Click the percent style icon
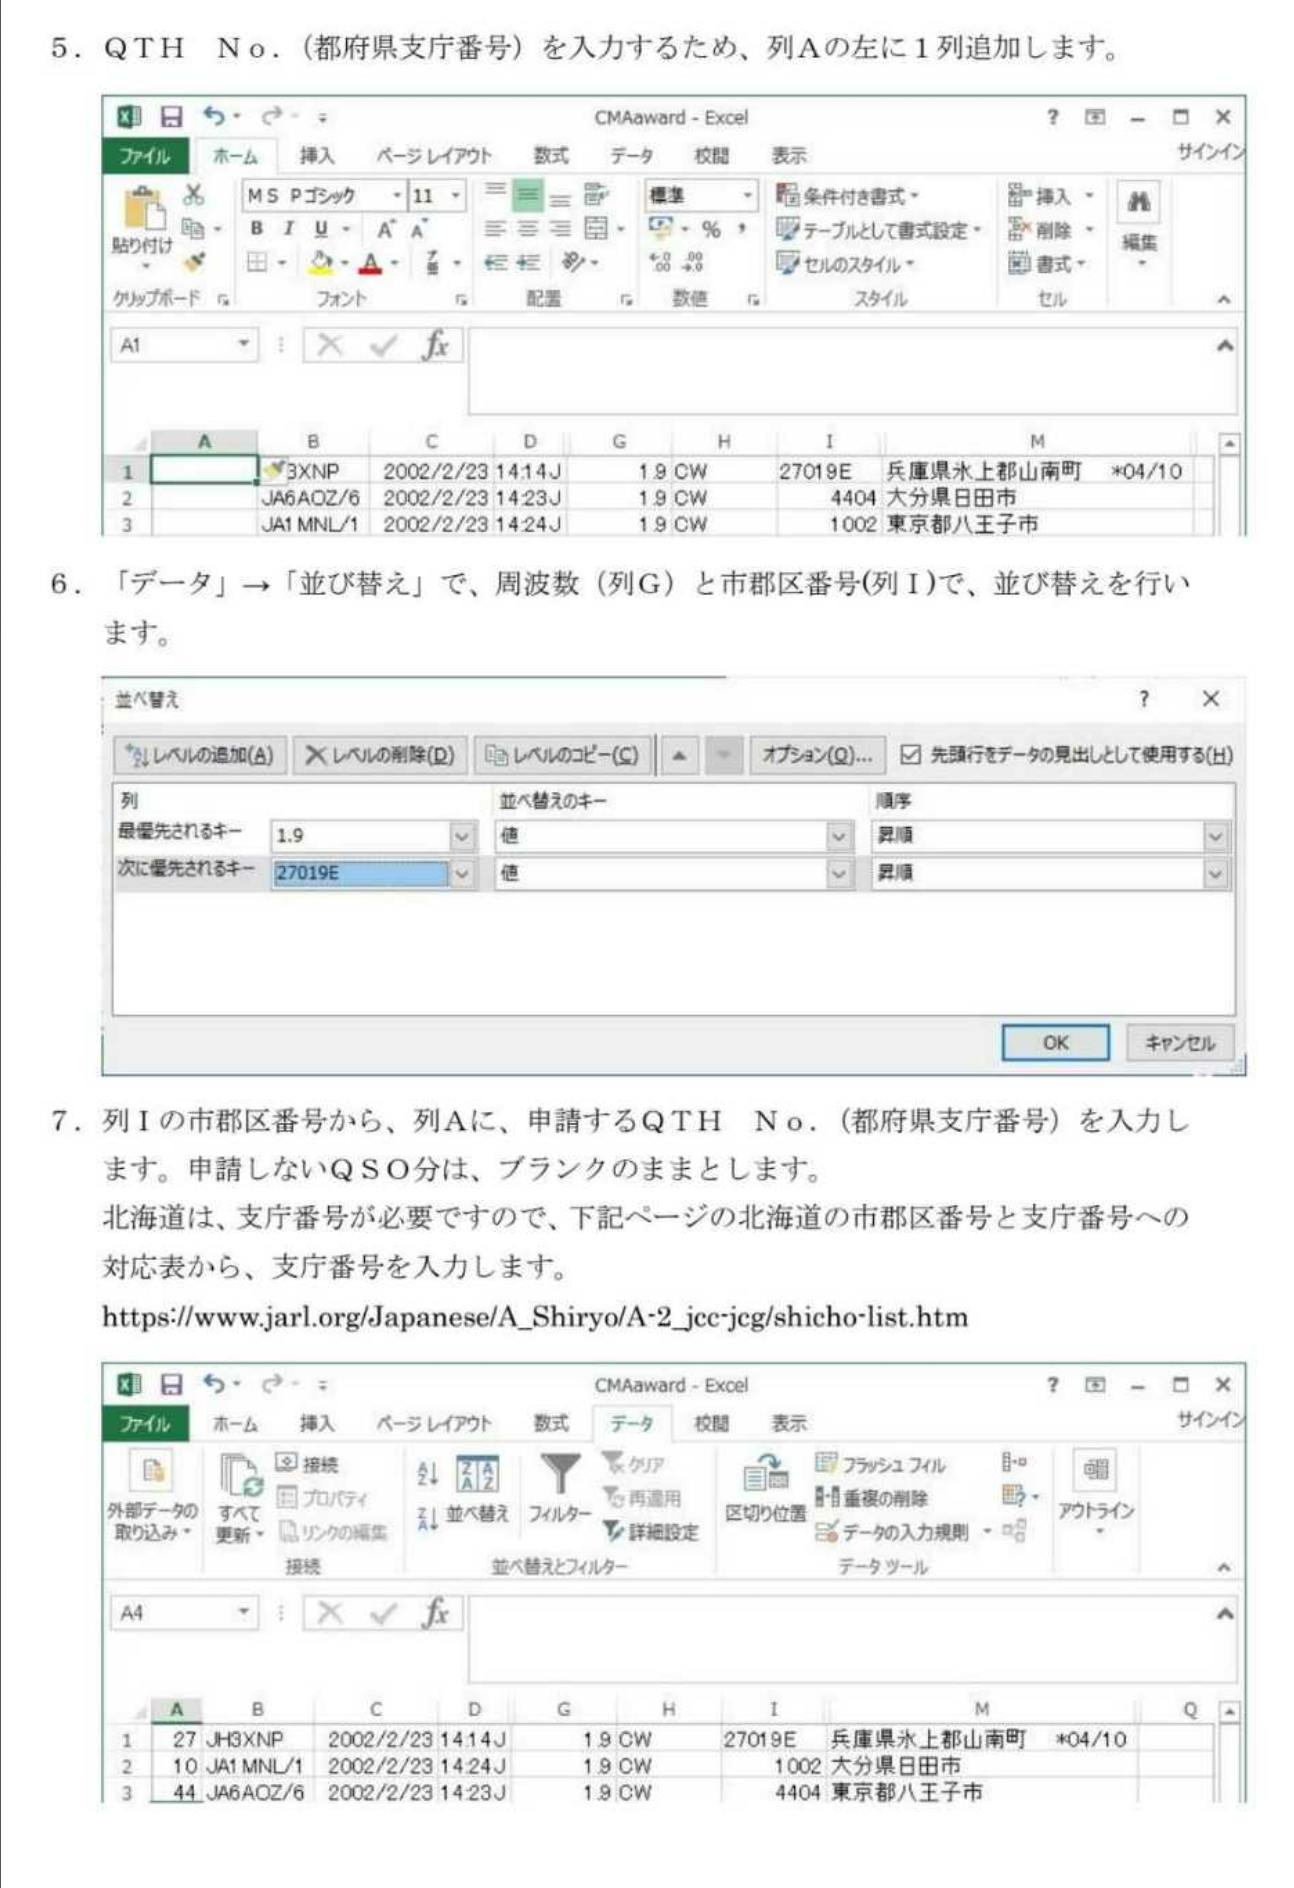The width and height of the screenshot is (1294, 1888). coord(711,229)
